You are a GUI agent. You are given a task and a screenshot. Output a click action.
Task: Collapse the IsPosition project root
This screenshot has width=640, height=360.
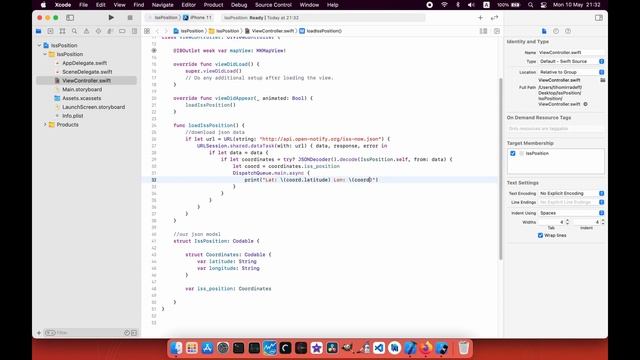click(40, 45)
